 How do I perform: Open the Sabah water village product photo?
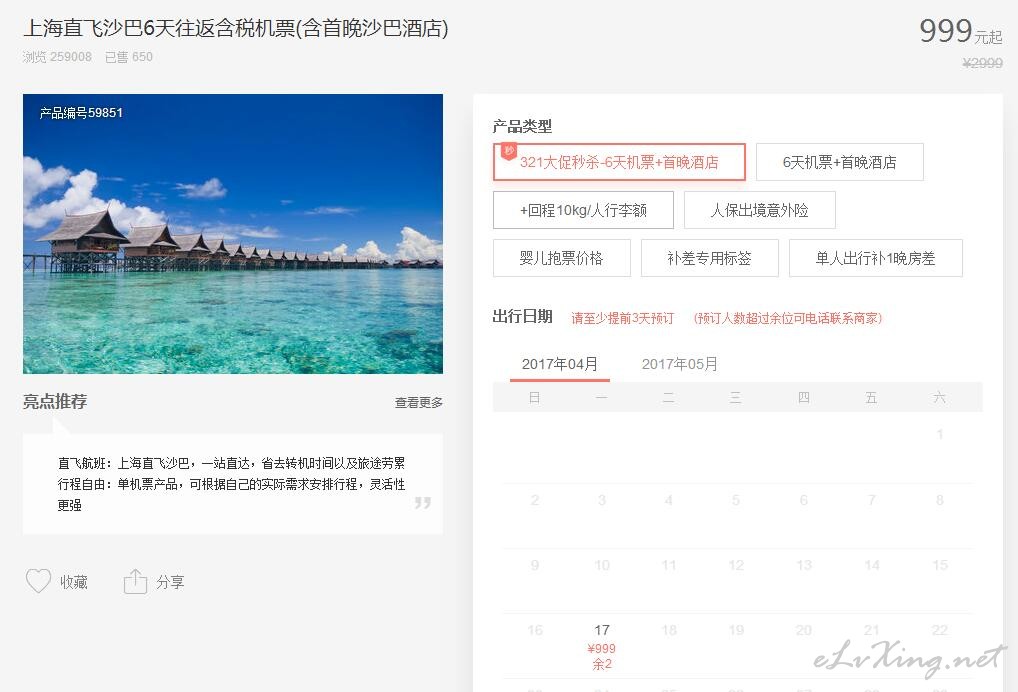coord(233,234)
